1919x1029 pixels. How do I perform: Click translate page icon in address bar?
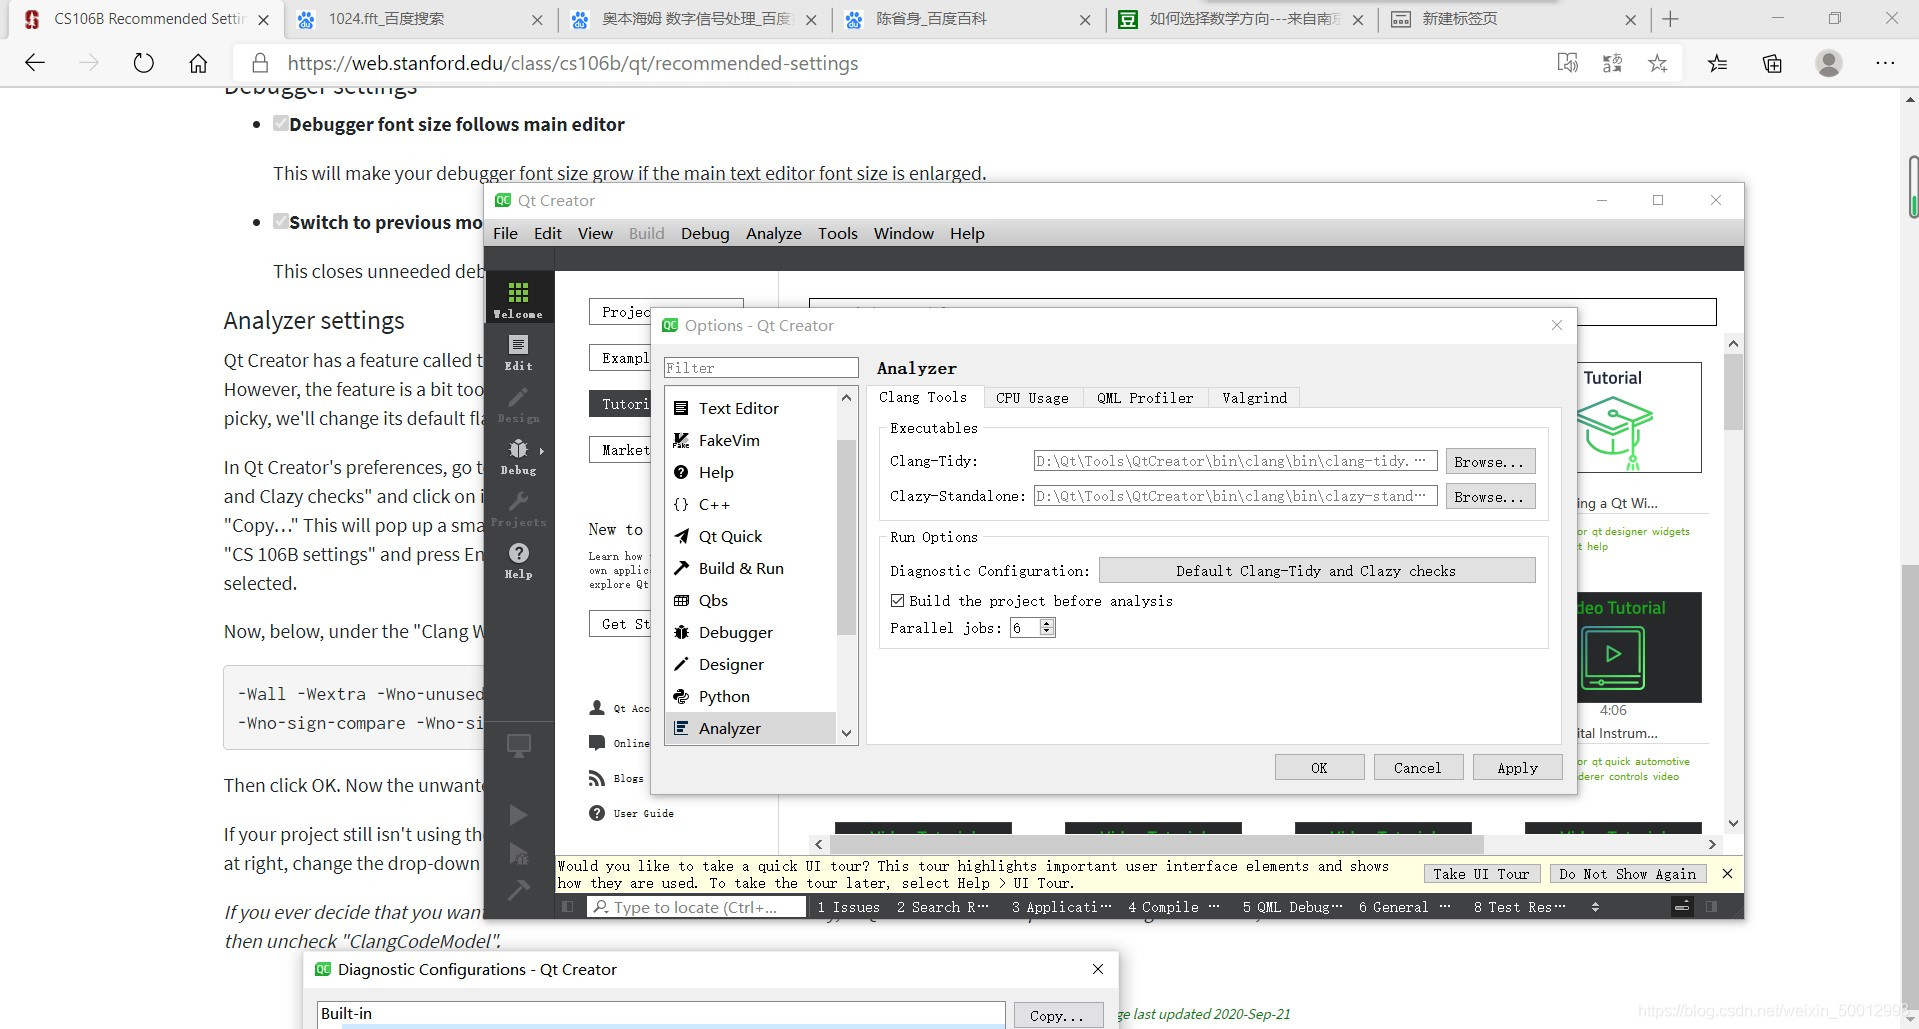coord(1612,63)
